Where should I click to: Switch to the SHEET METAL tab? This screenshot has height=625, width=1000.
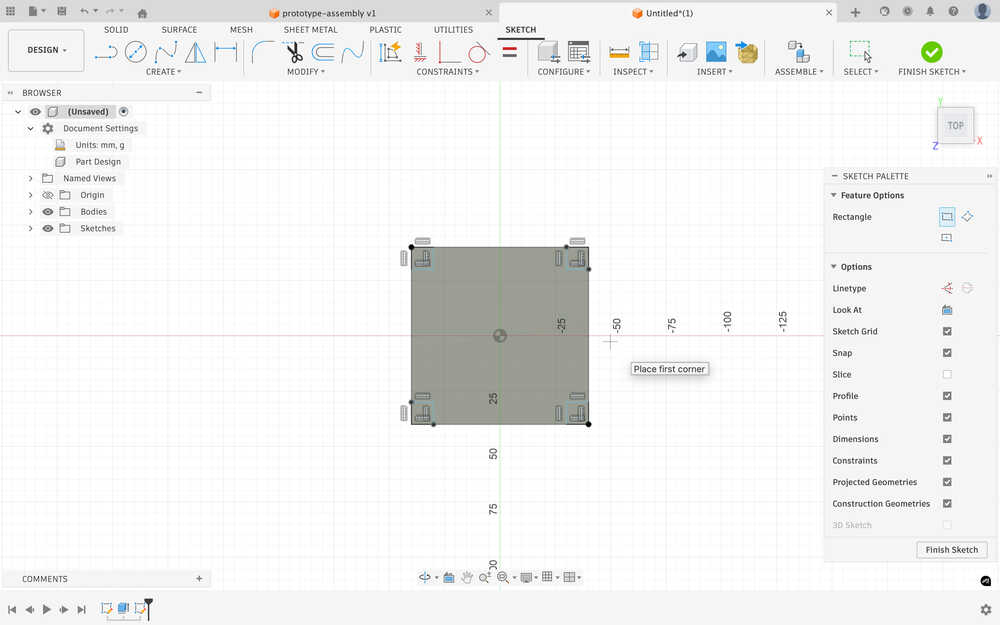coord(310,30)
